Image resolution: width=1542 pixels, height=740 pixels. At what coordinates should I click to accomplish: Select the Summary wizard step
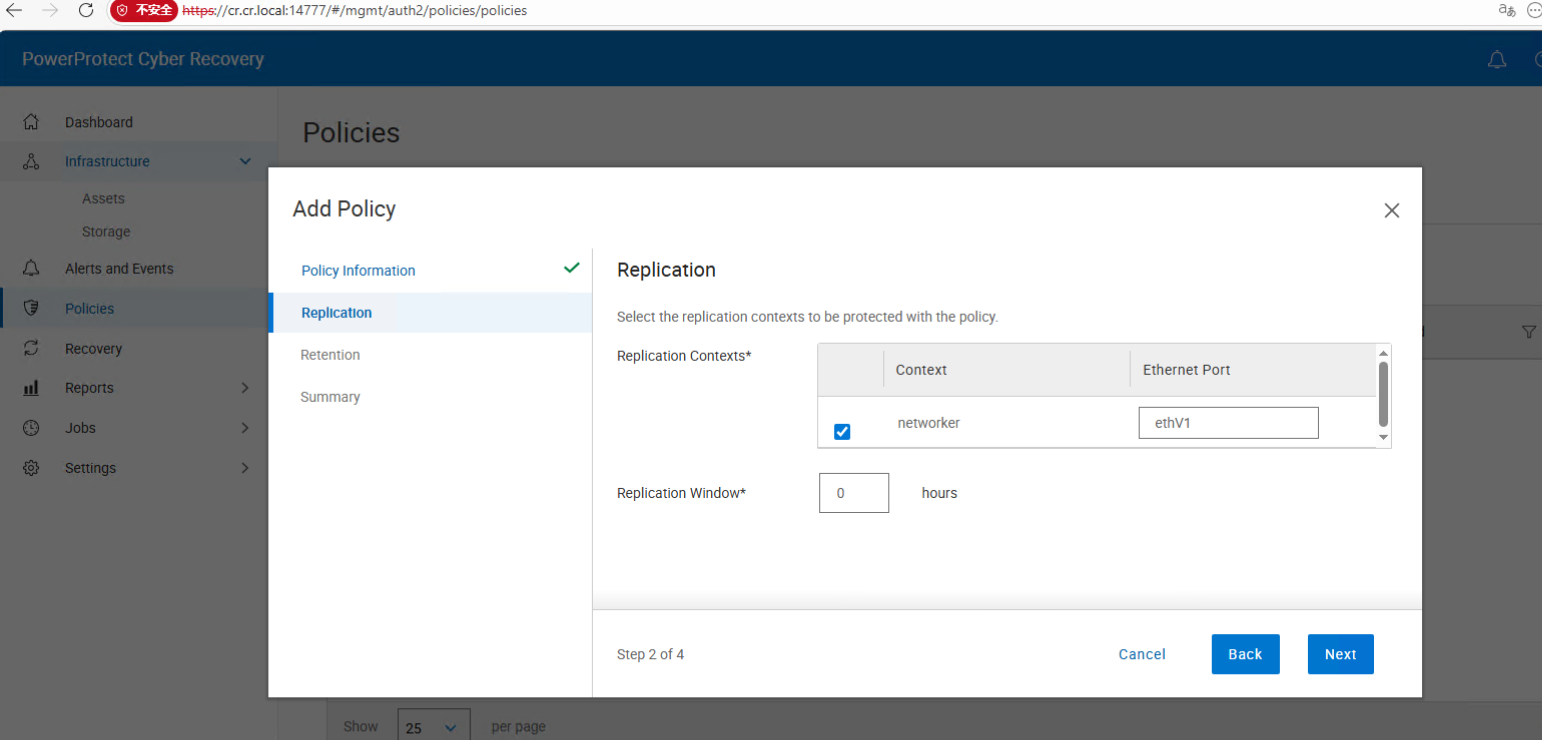[330, 396]
